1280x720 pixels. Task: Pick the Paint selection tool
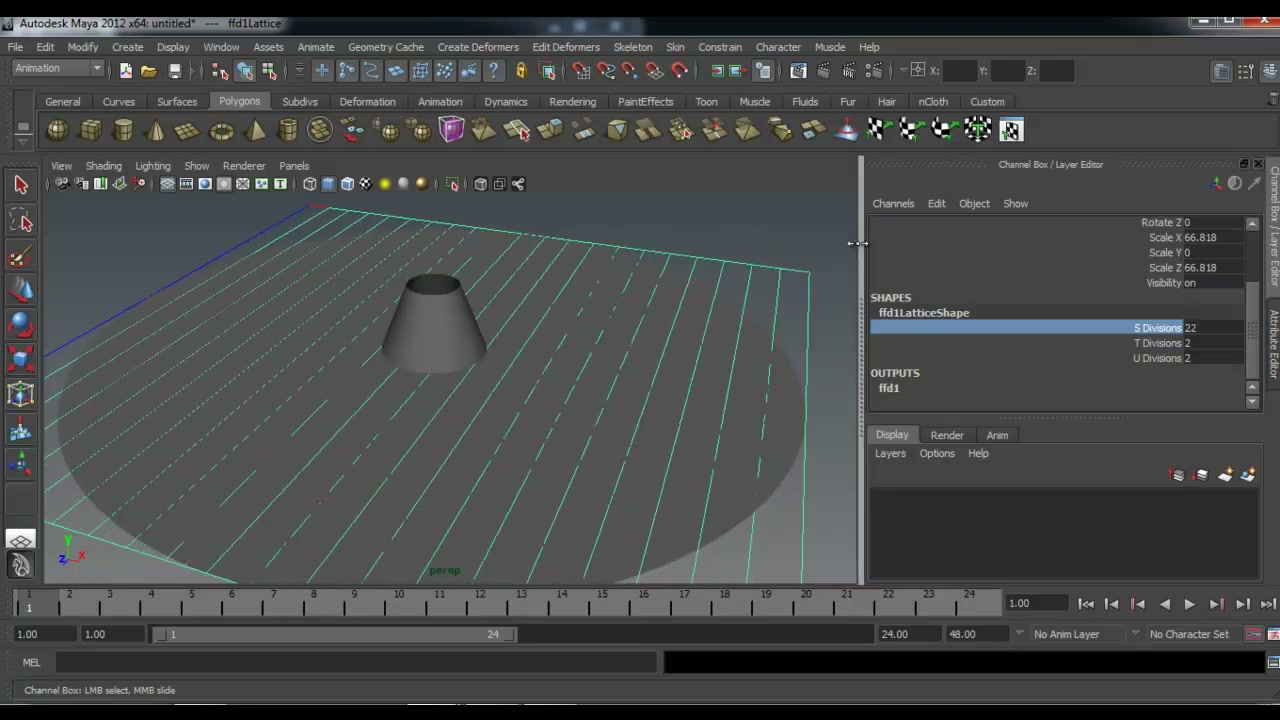21,256
